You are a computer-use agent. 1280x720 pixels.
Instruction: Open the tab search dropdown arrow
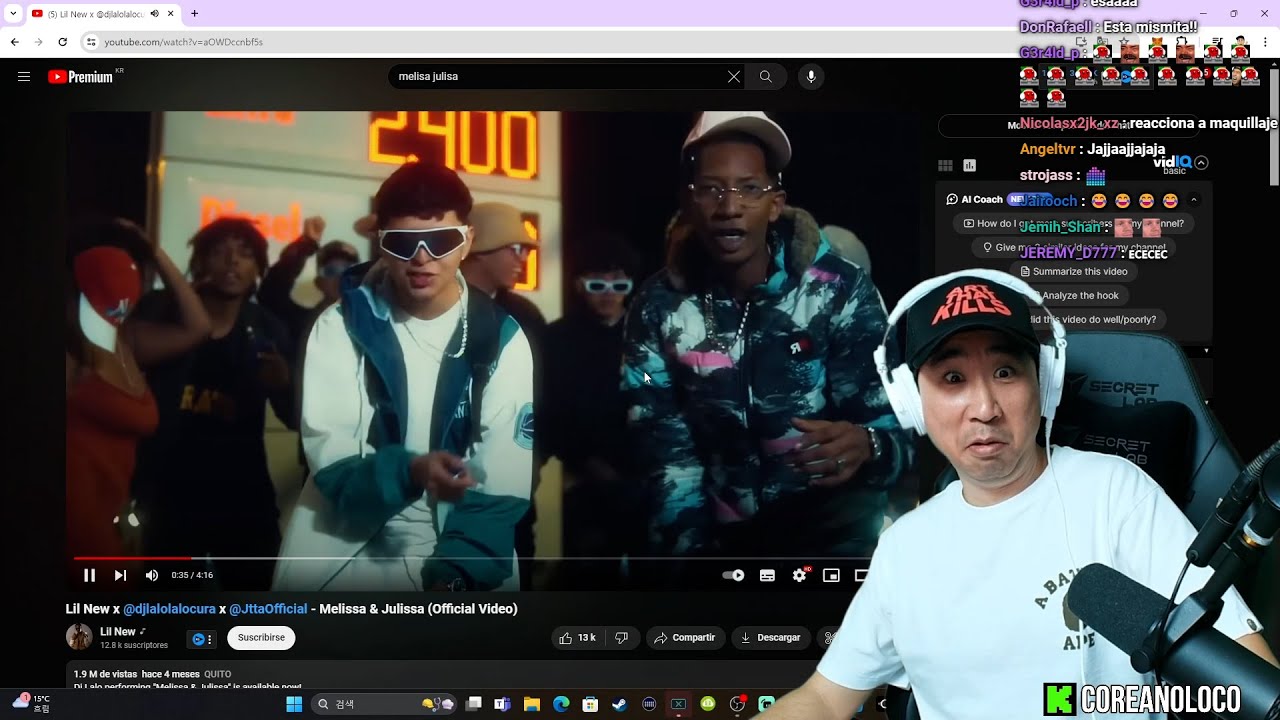click(x=12, y=13)
